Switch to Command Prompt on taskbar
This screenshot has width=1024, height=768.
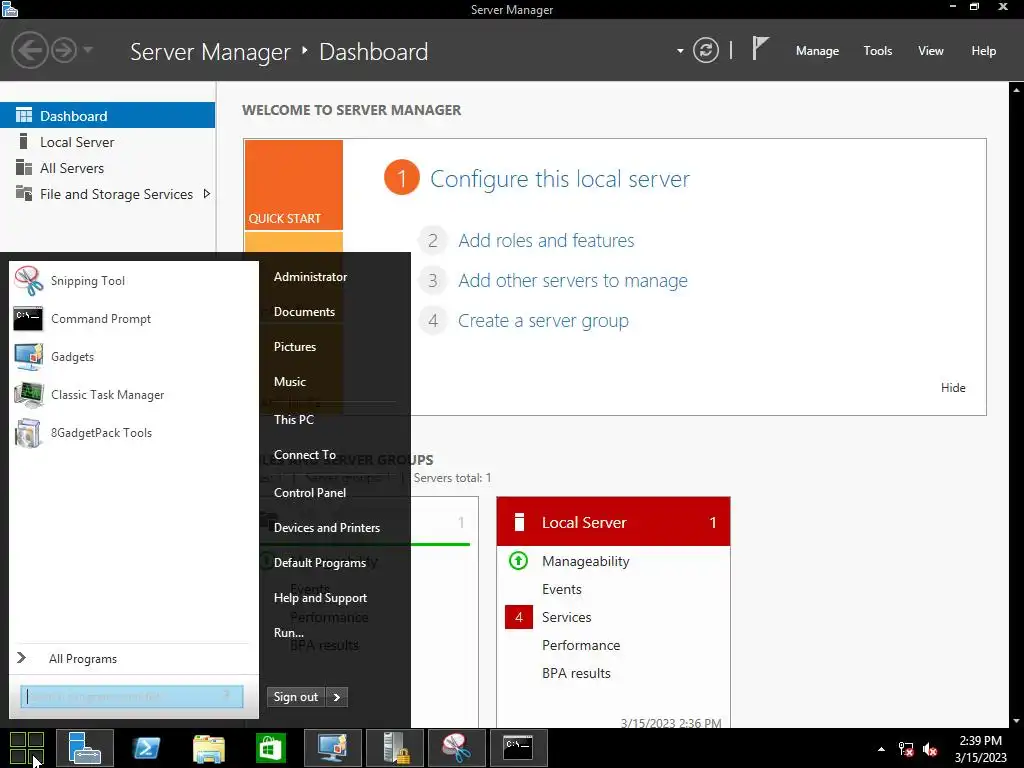tap(518, 748)
